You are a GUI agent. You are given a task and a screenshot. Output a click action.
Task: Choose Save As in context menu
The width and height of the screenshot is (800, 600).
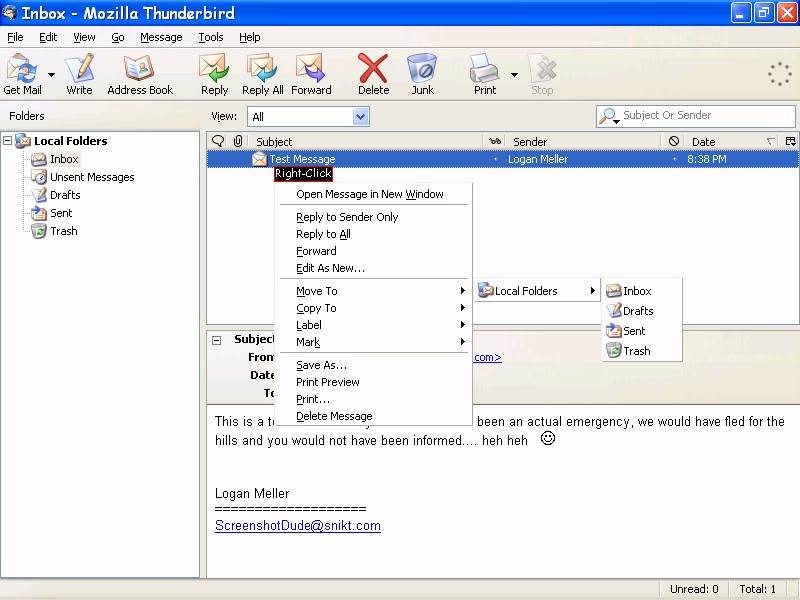(373, 365)
